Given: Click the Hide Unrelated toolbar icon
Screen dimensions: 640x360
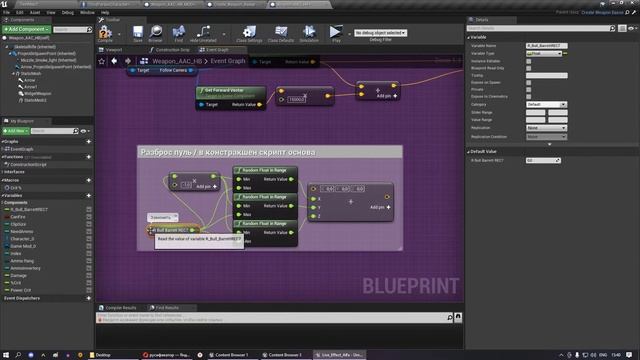Looking at the screenshot, I should click(x=203, y=32).
